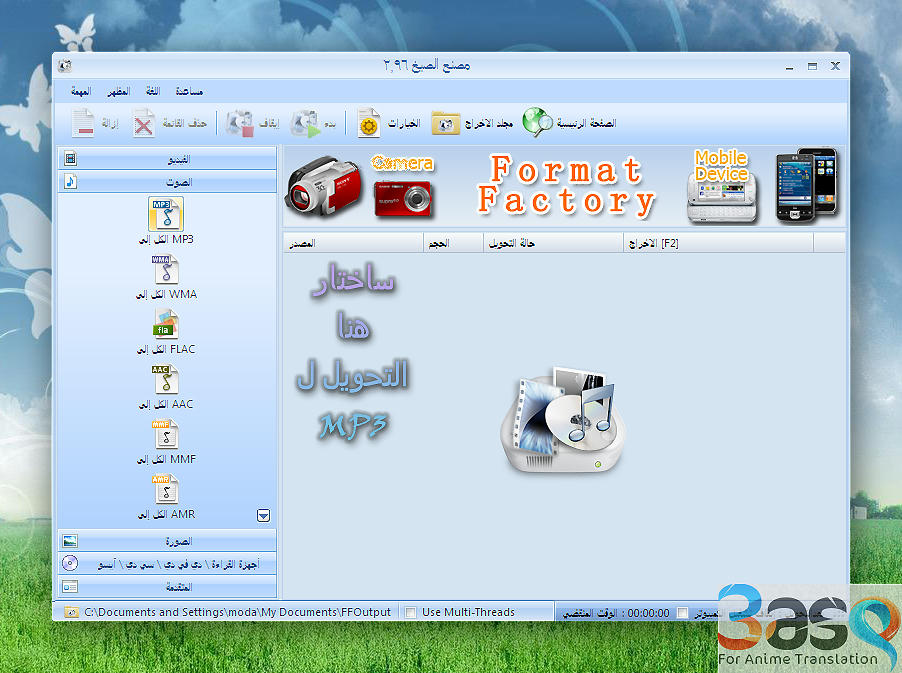Expand the الفيديو (Video) category
The height and width of the screenshot is (673, 902).
167,158
